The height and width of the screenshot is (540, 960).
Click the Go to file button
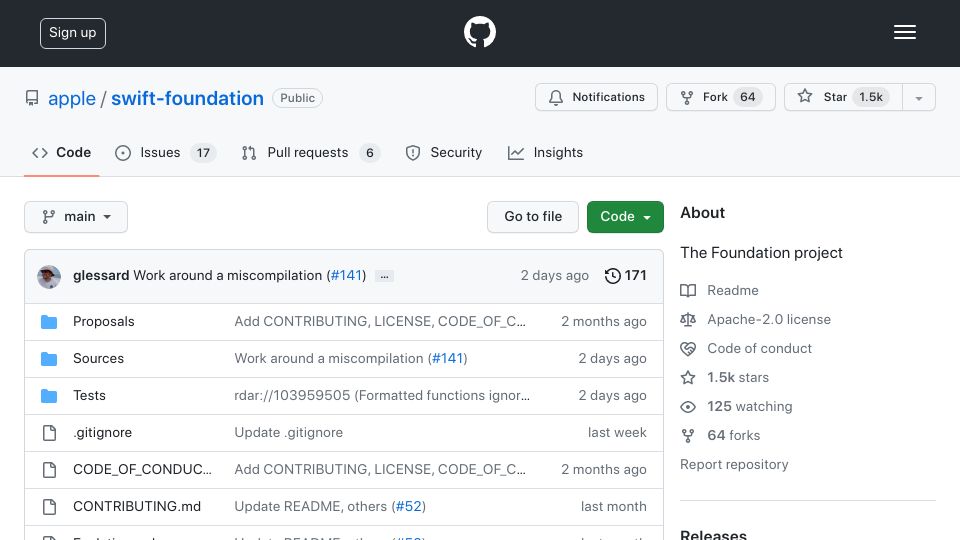pyautogui.click(x=533, y=217)
